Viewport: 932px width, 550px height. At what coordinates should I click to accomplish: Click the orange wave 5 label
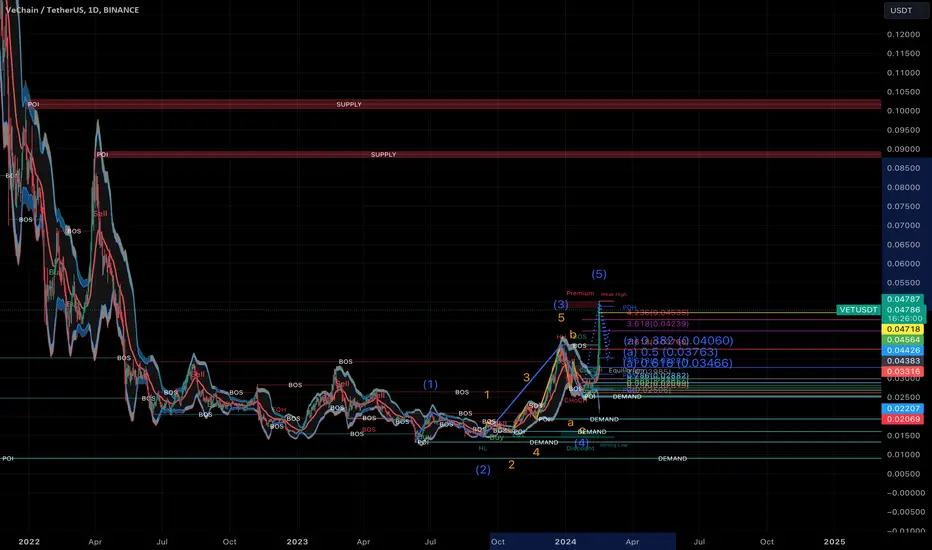(x=561, y=318)
